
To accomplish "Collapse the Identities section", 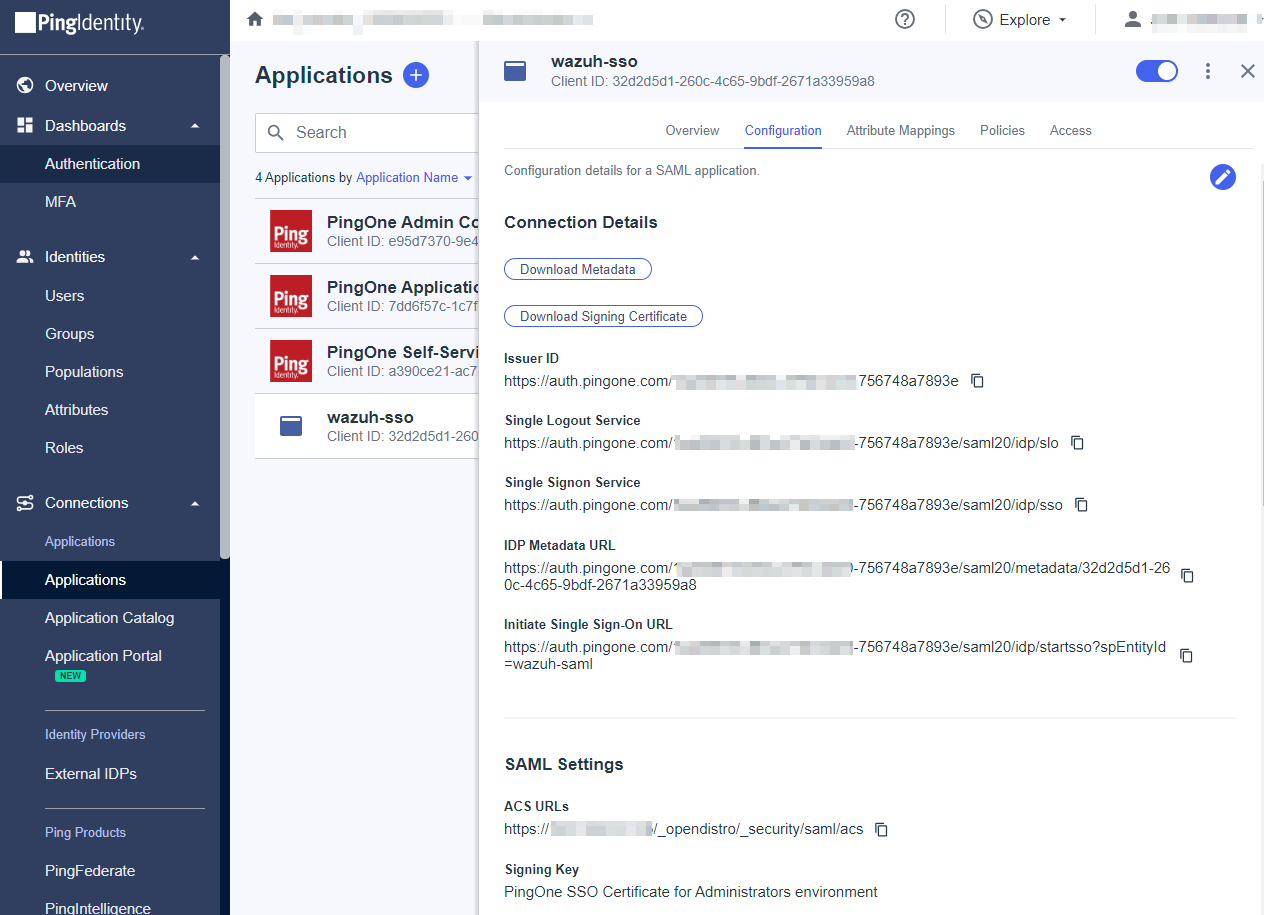I will [x=196, y=257].
